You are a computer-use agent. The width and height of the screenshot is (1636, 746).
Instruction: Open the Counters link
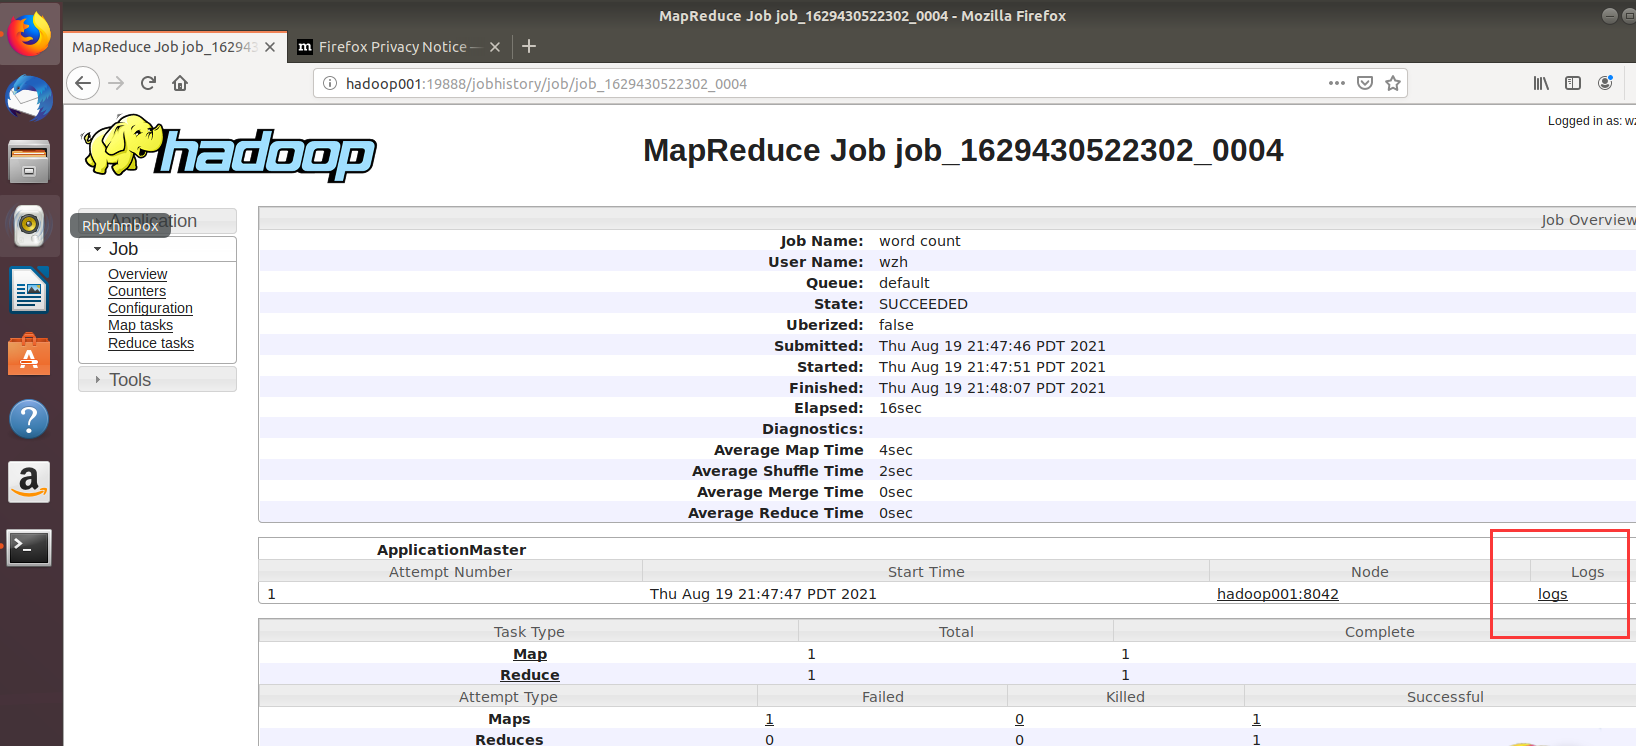[137, 291]
